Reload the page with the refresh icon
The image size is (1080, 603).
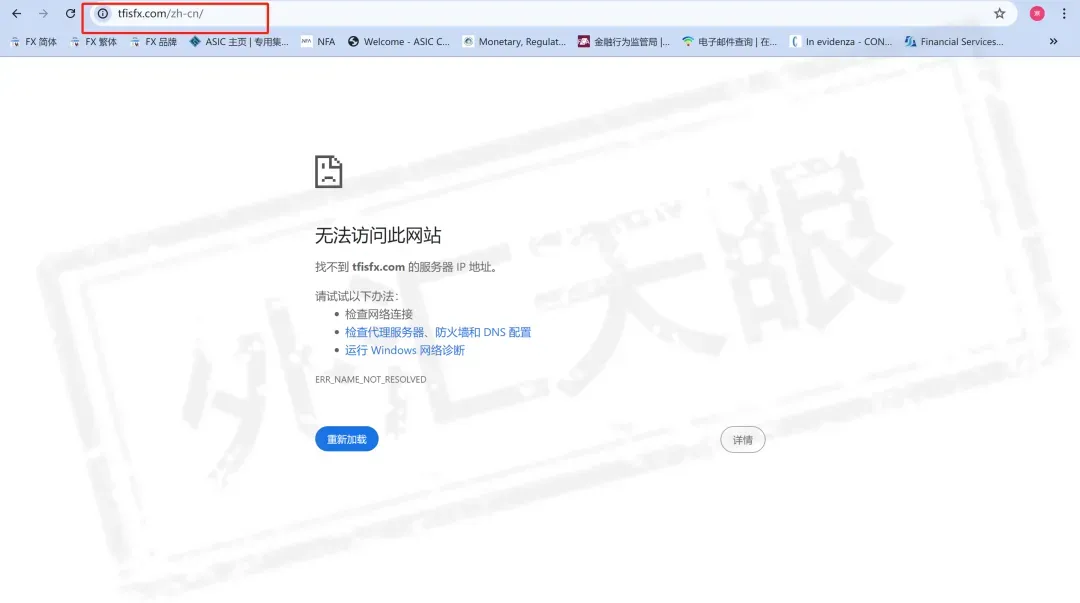click(x=70, y=13)
